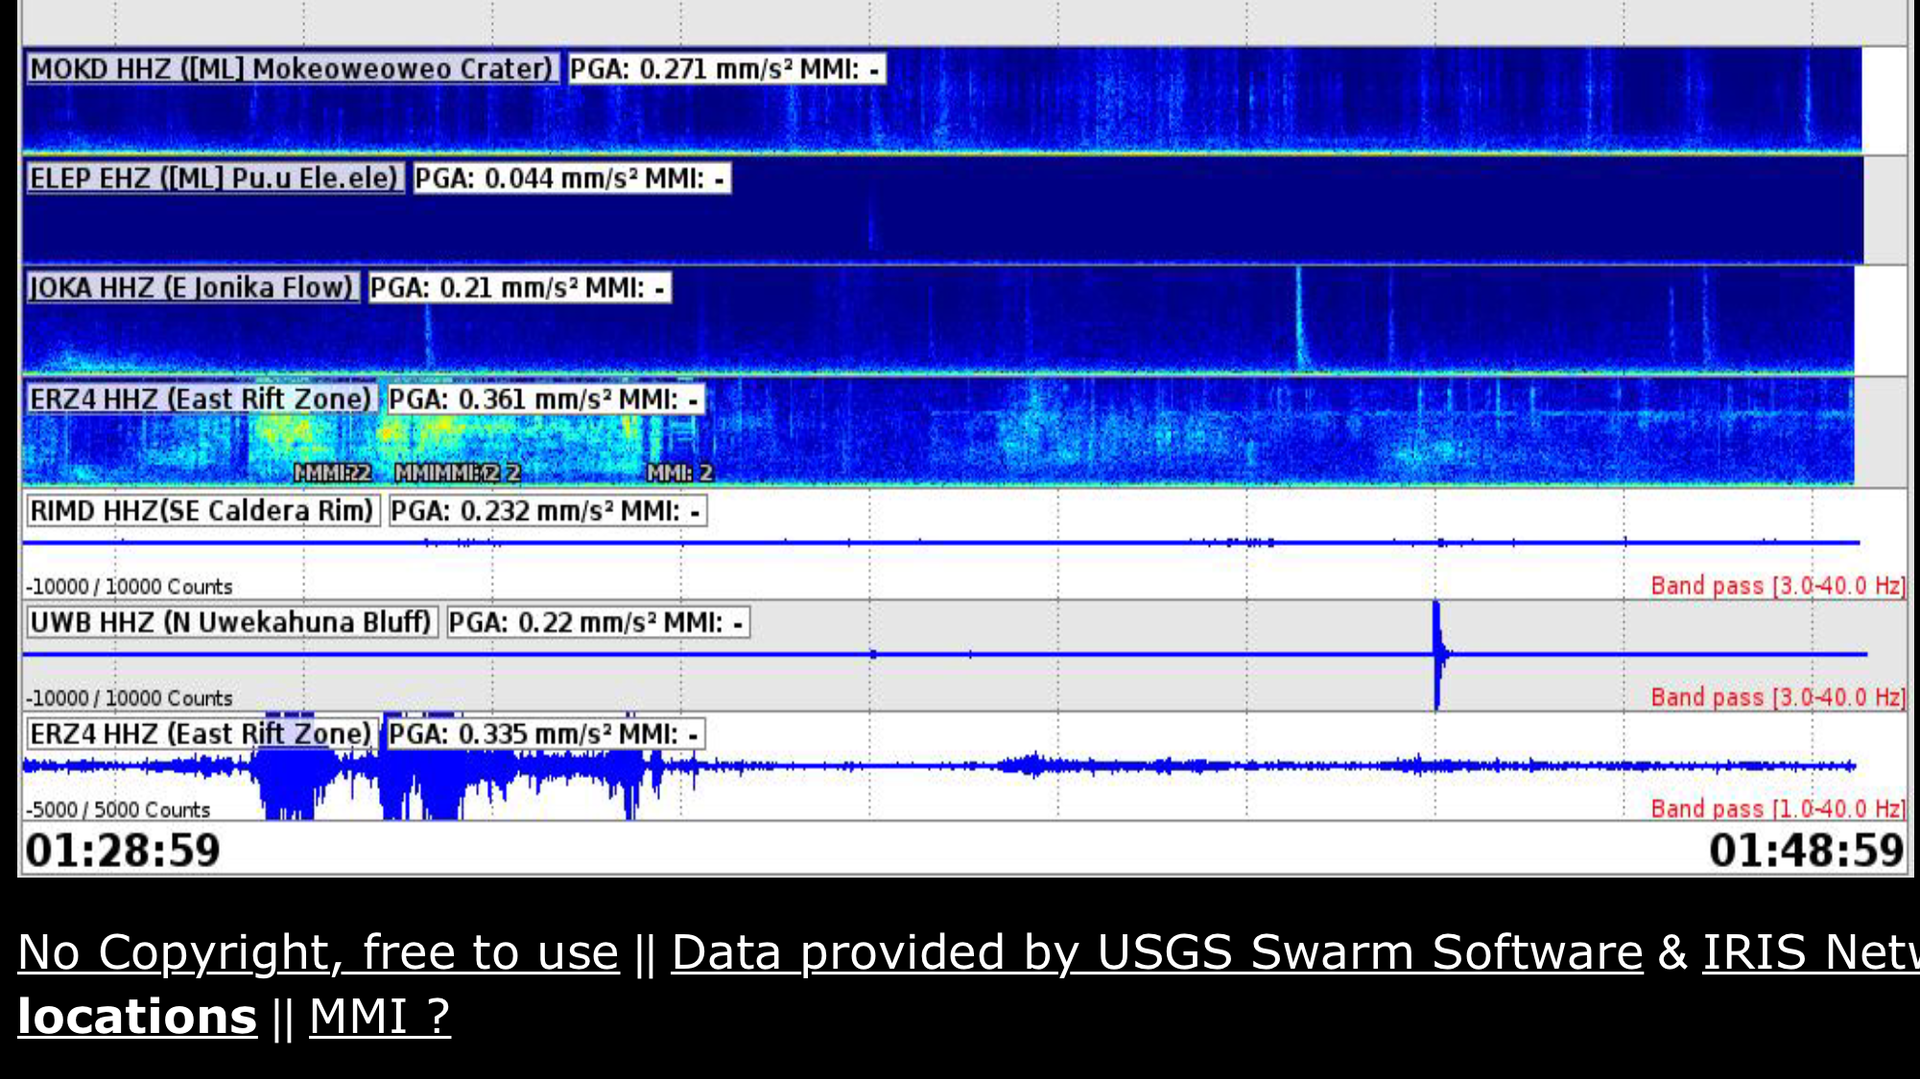Click the yellow high-energy area in ERZ4 spectrogram
Screen dimensions: 1920x1079
click(290, 438)
